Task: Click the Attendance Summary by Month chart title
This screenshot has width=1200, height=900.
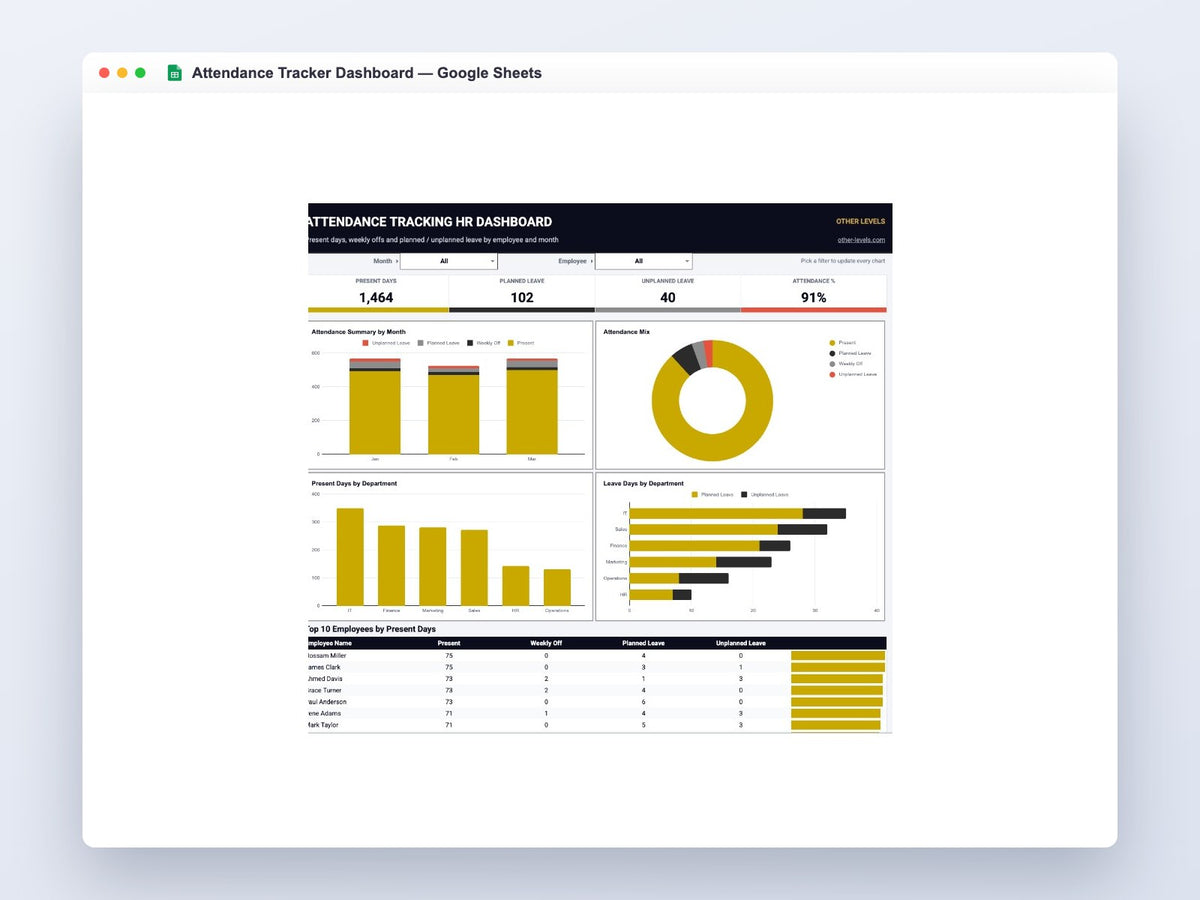Action: pos(359,331)
